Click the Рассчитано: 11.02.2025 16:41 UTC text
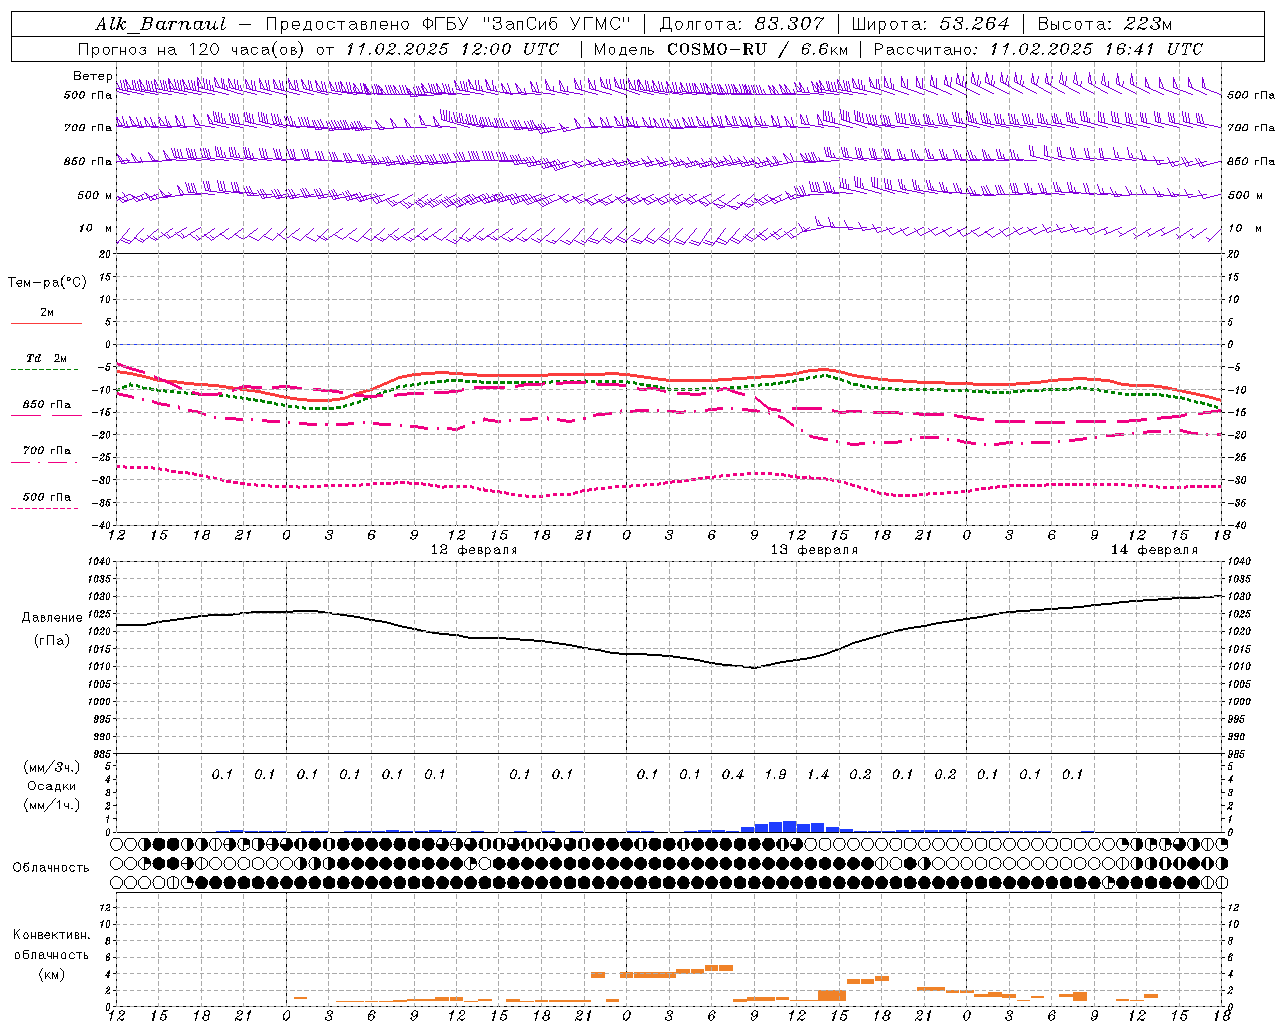Viewport: 1280px width, 1024px height. tap(1038, 49)
